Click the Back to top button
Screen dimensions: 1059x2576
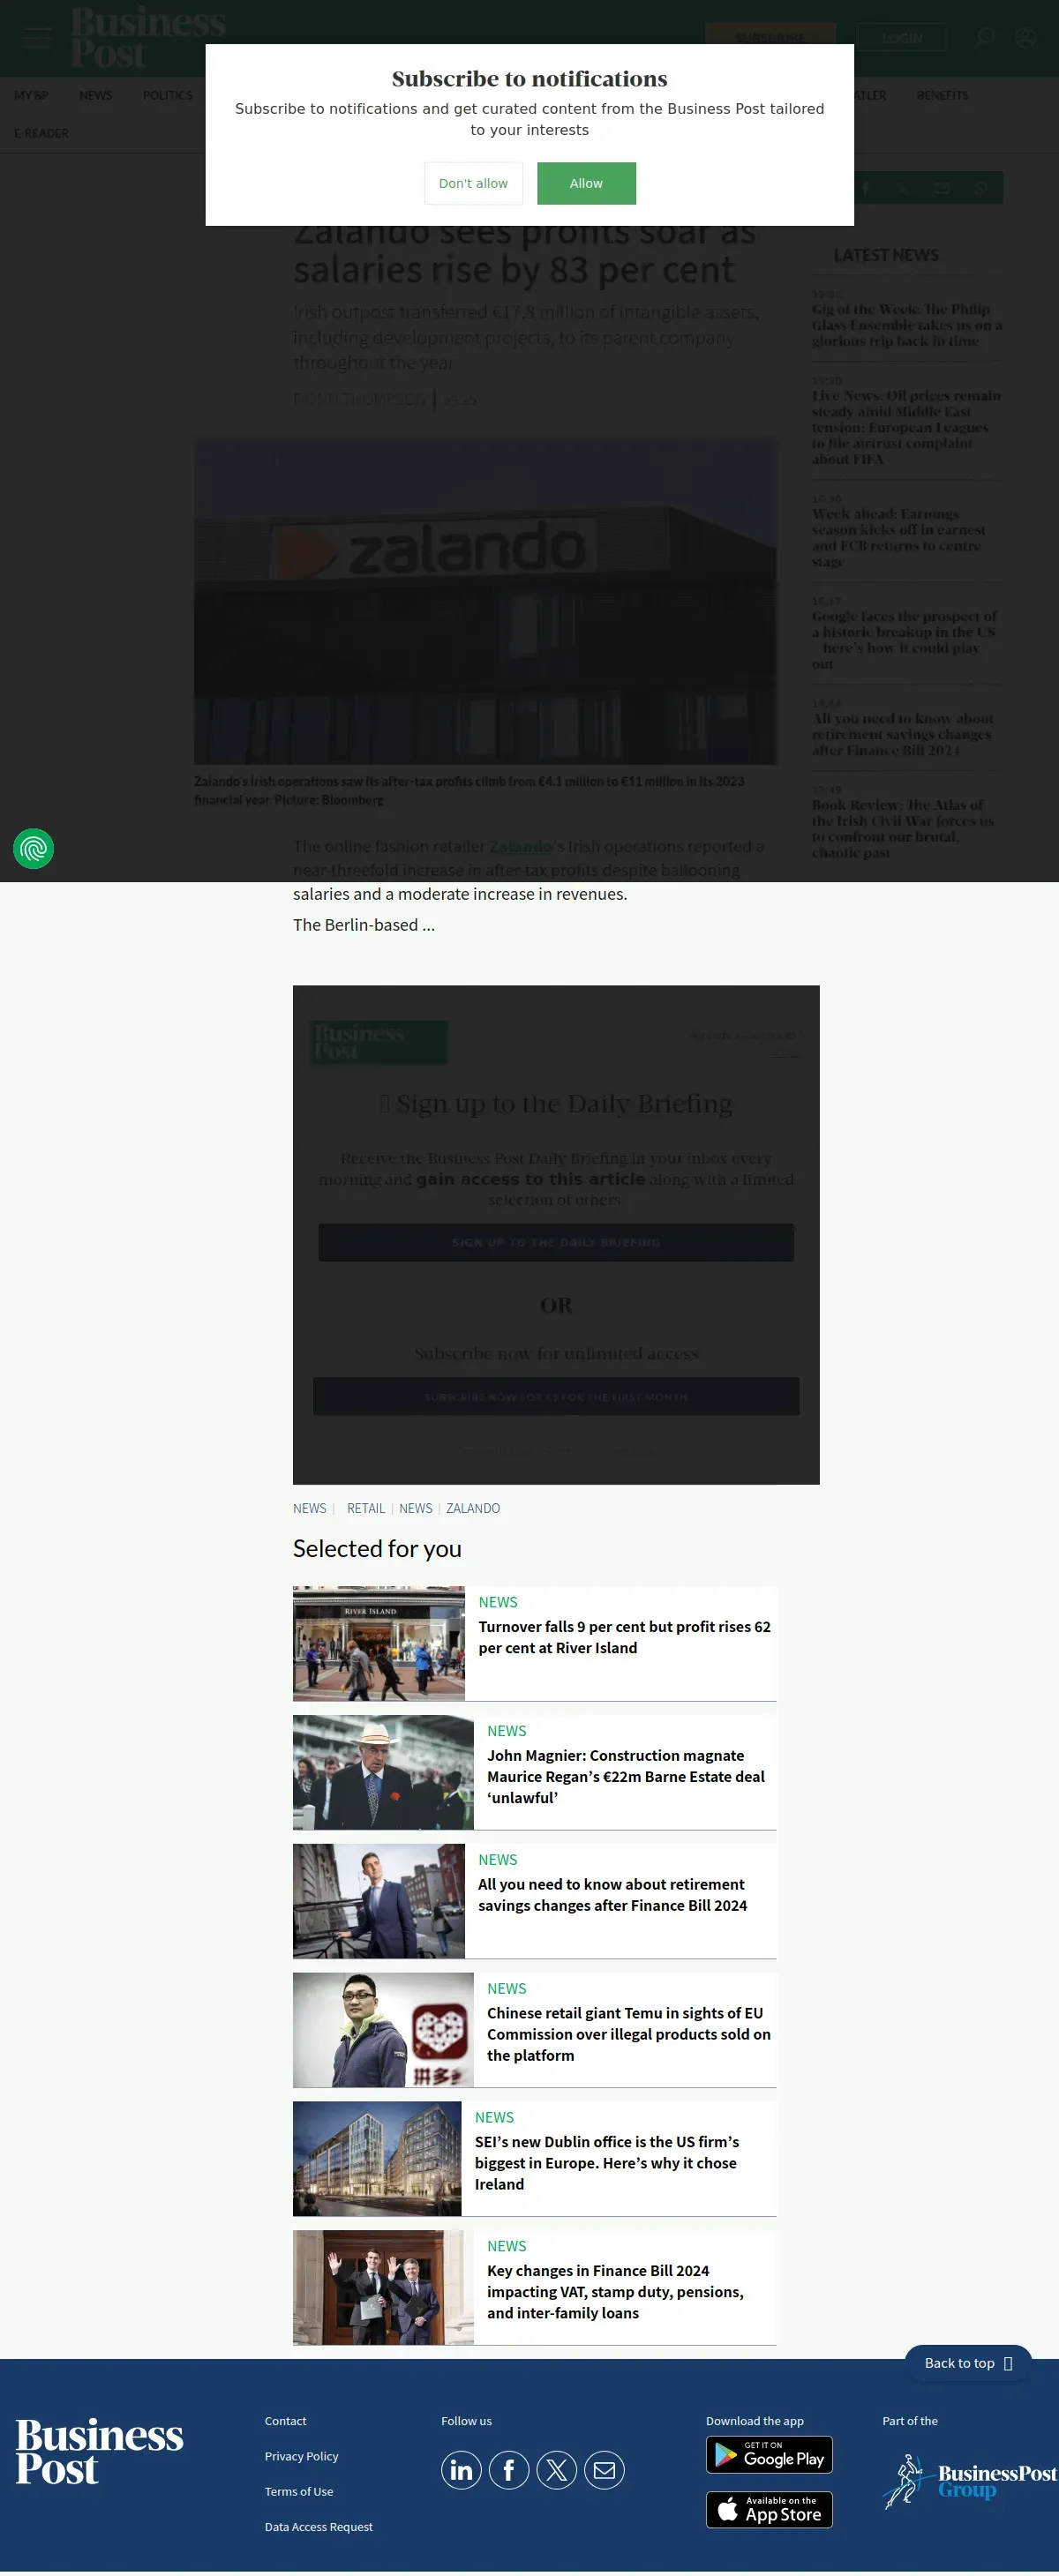coord(968,2363)
